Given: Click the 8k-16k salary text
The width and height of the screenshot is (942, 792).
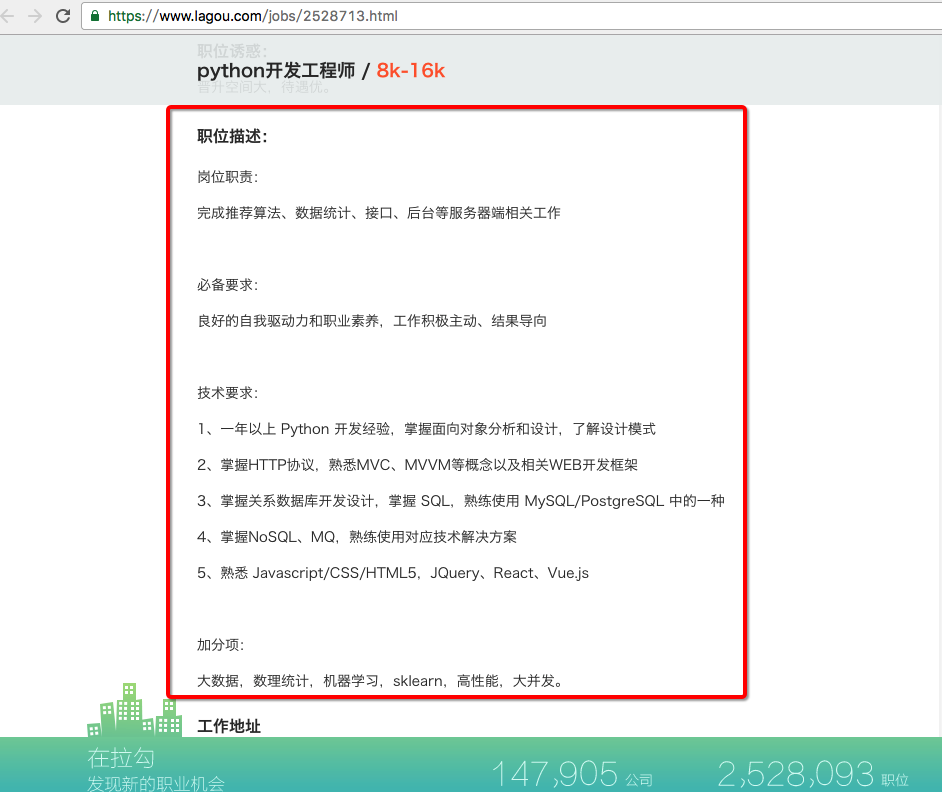Looking at the screenshot, I should tap(410, 70).
